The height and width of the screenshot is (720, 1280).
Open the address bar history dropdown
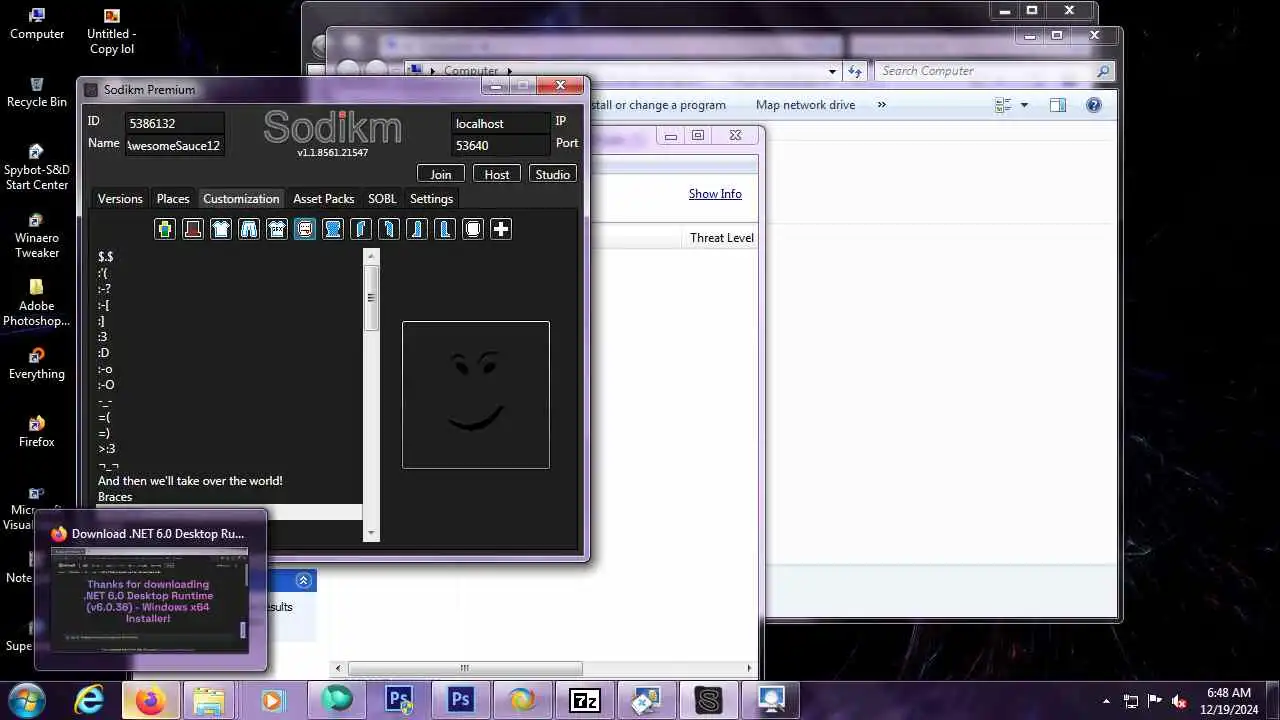(x=832, y=71)
